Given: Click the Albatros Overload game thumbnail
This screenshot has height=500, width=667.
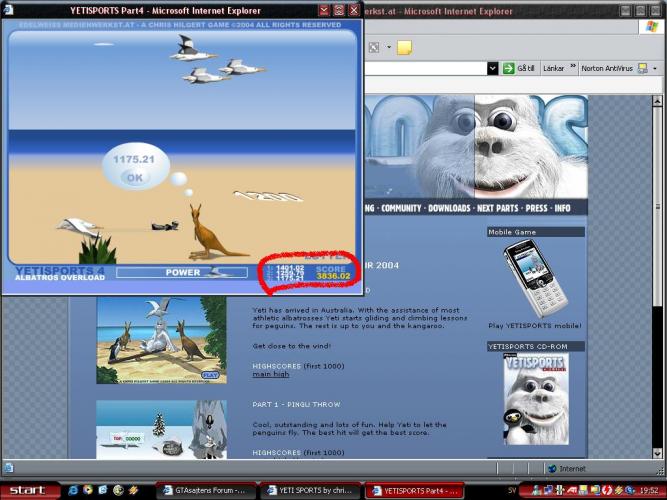Looking at the screenshot, I should [161, 340].
